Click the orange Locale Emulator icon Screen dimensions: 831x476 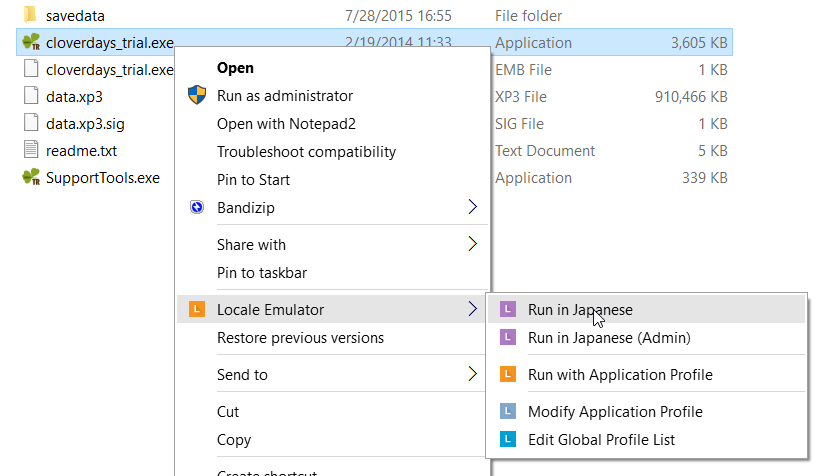(x=197, y=310)
